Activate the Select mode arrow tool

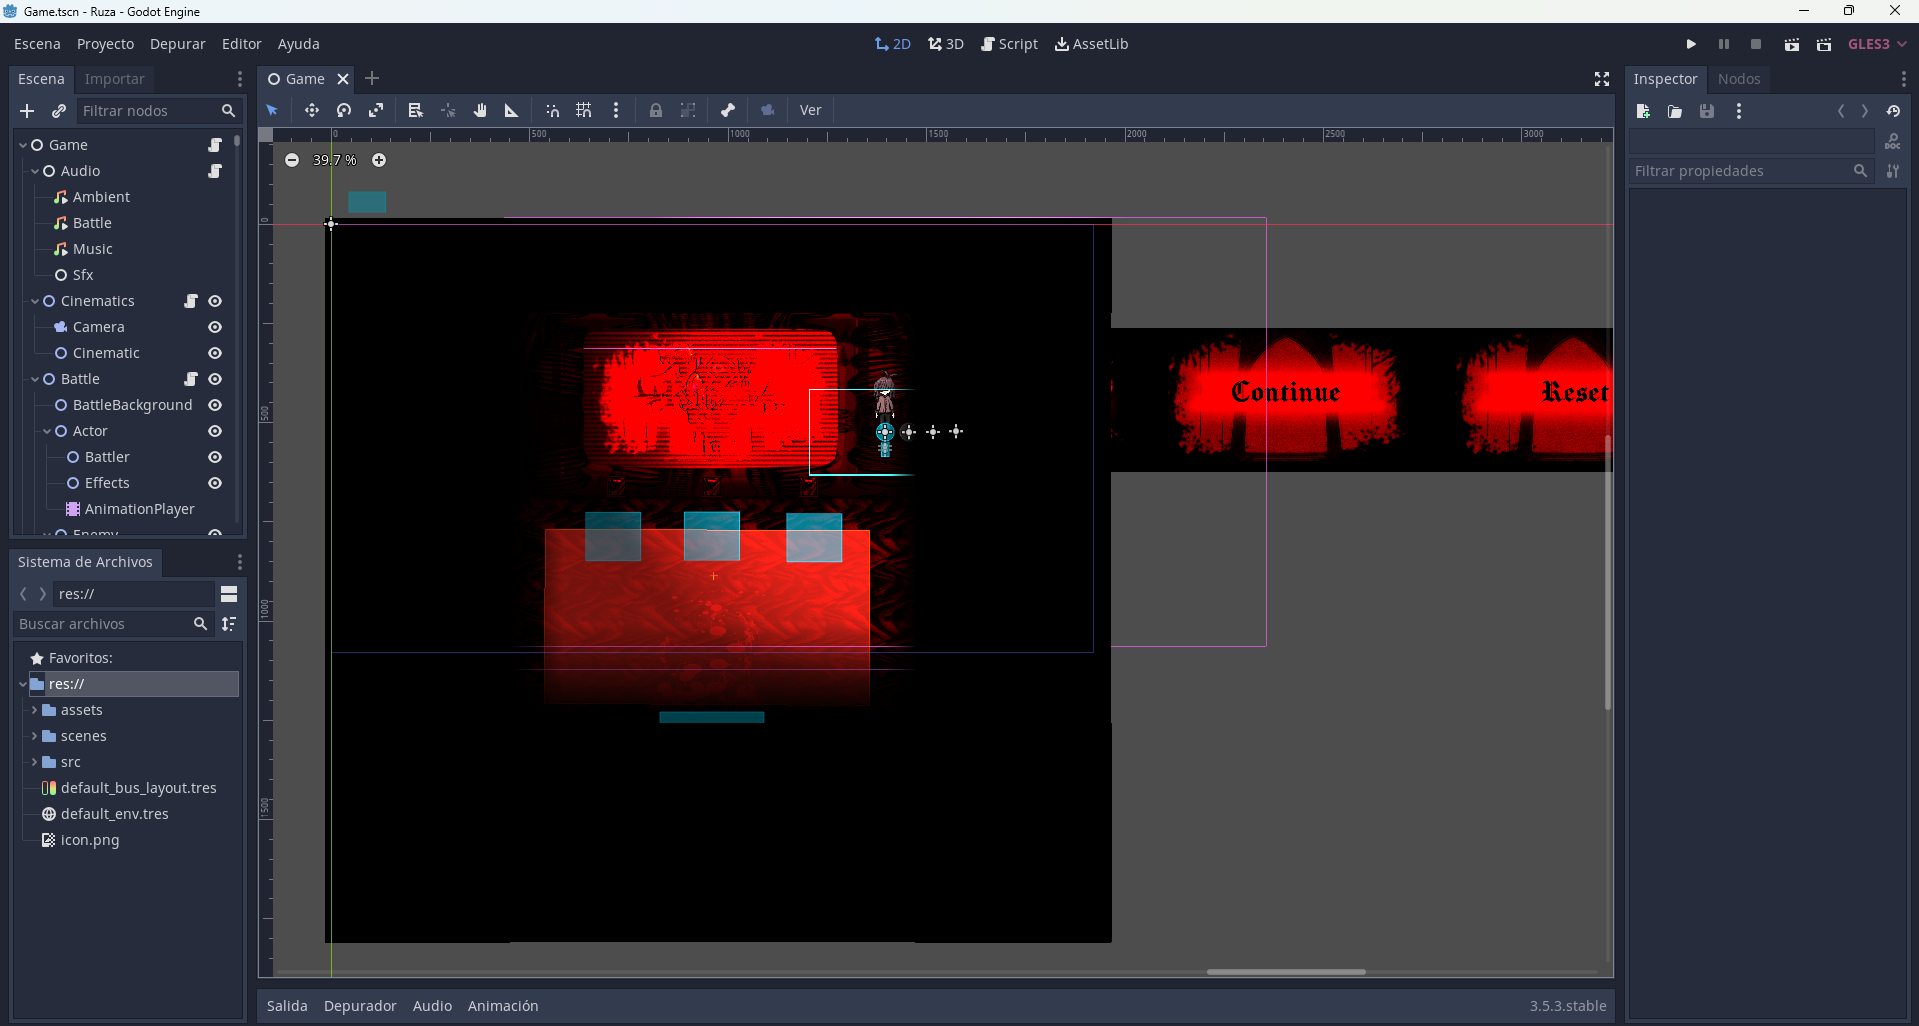(272, 110)
